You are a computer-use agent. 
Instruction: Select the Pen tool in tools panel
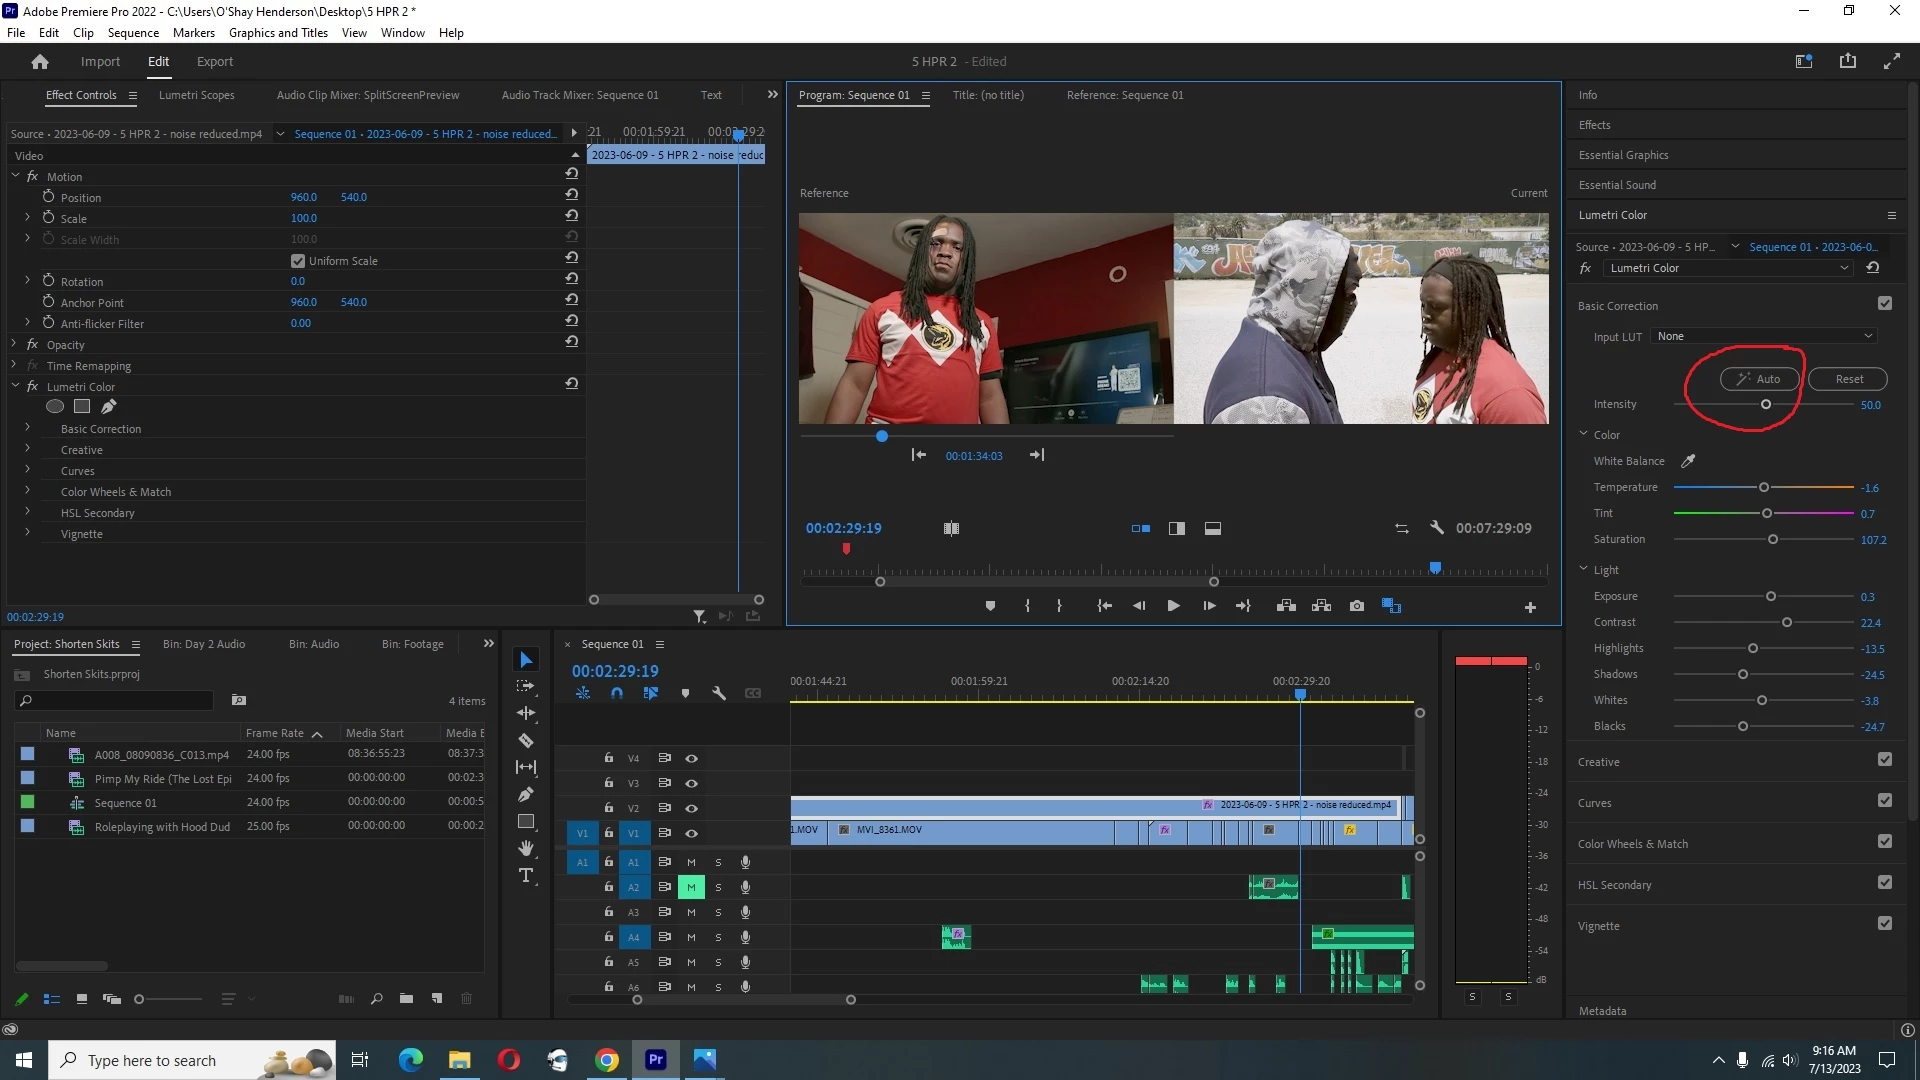(x=526, y=795)
